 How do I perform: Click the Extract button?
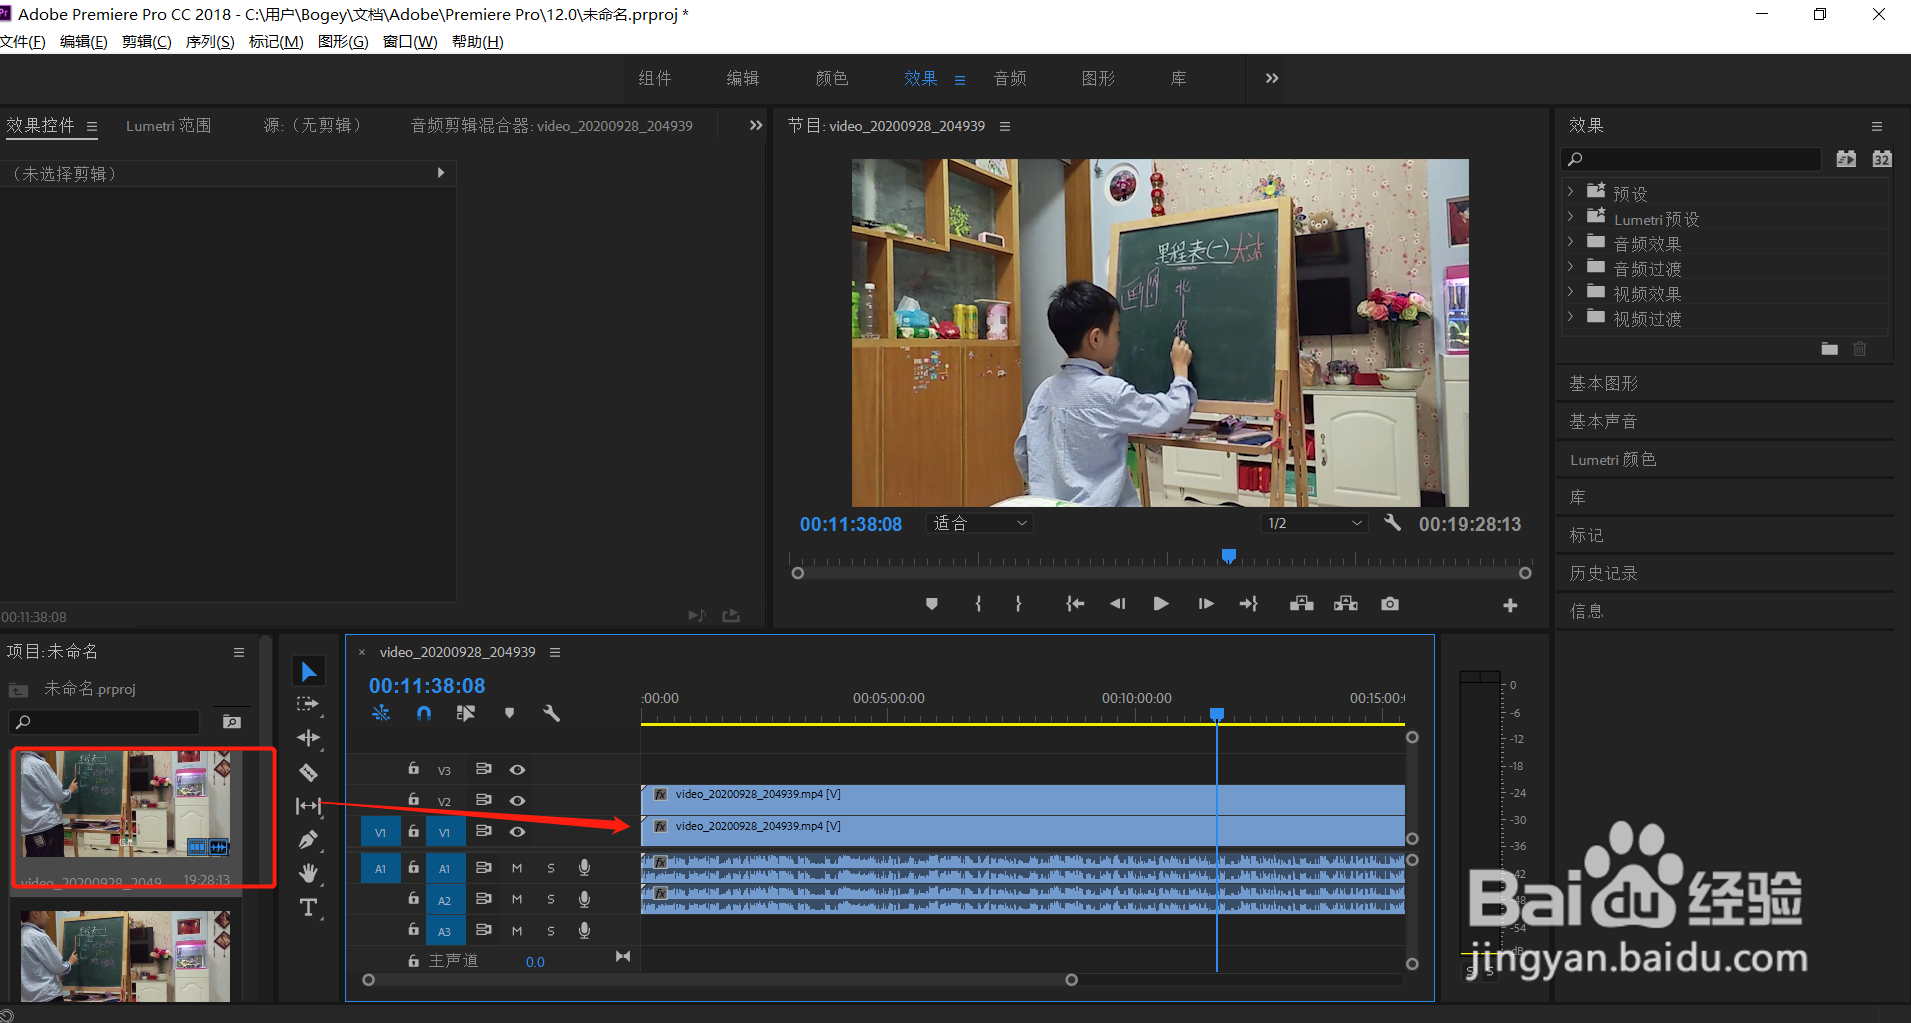1346,604
